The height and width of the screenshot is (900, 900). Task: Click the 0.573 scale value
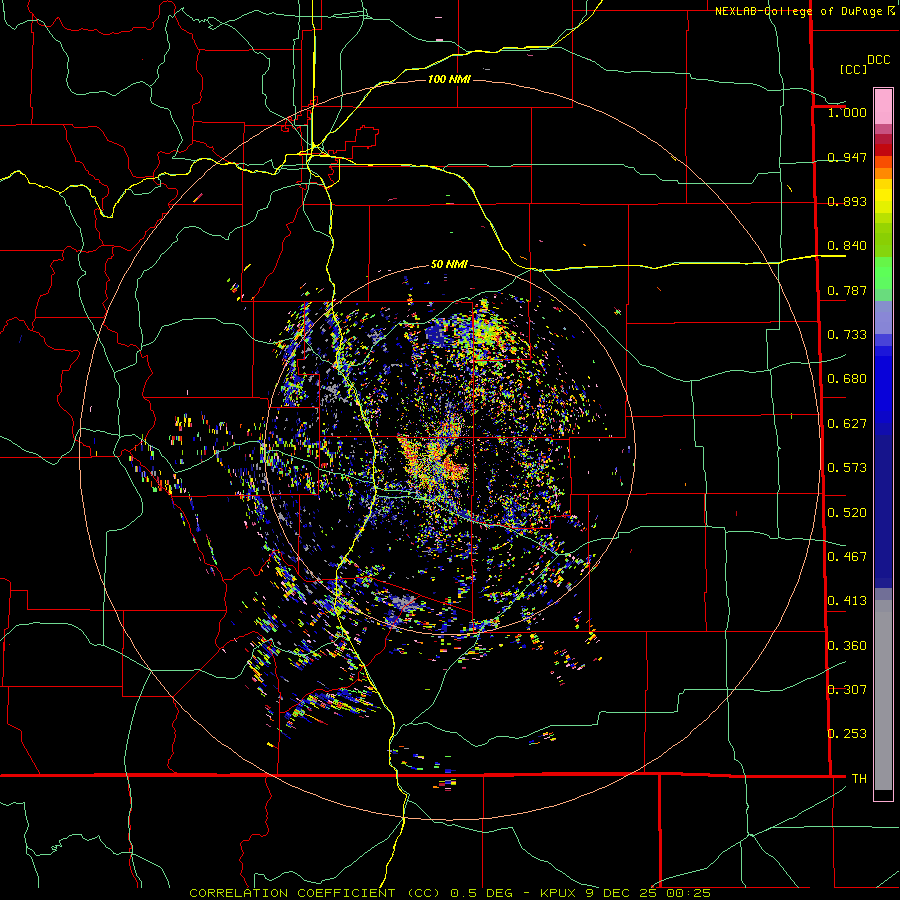coord(847,468)
